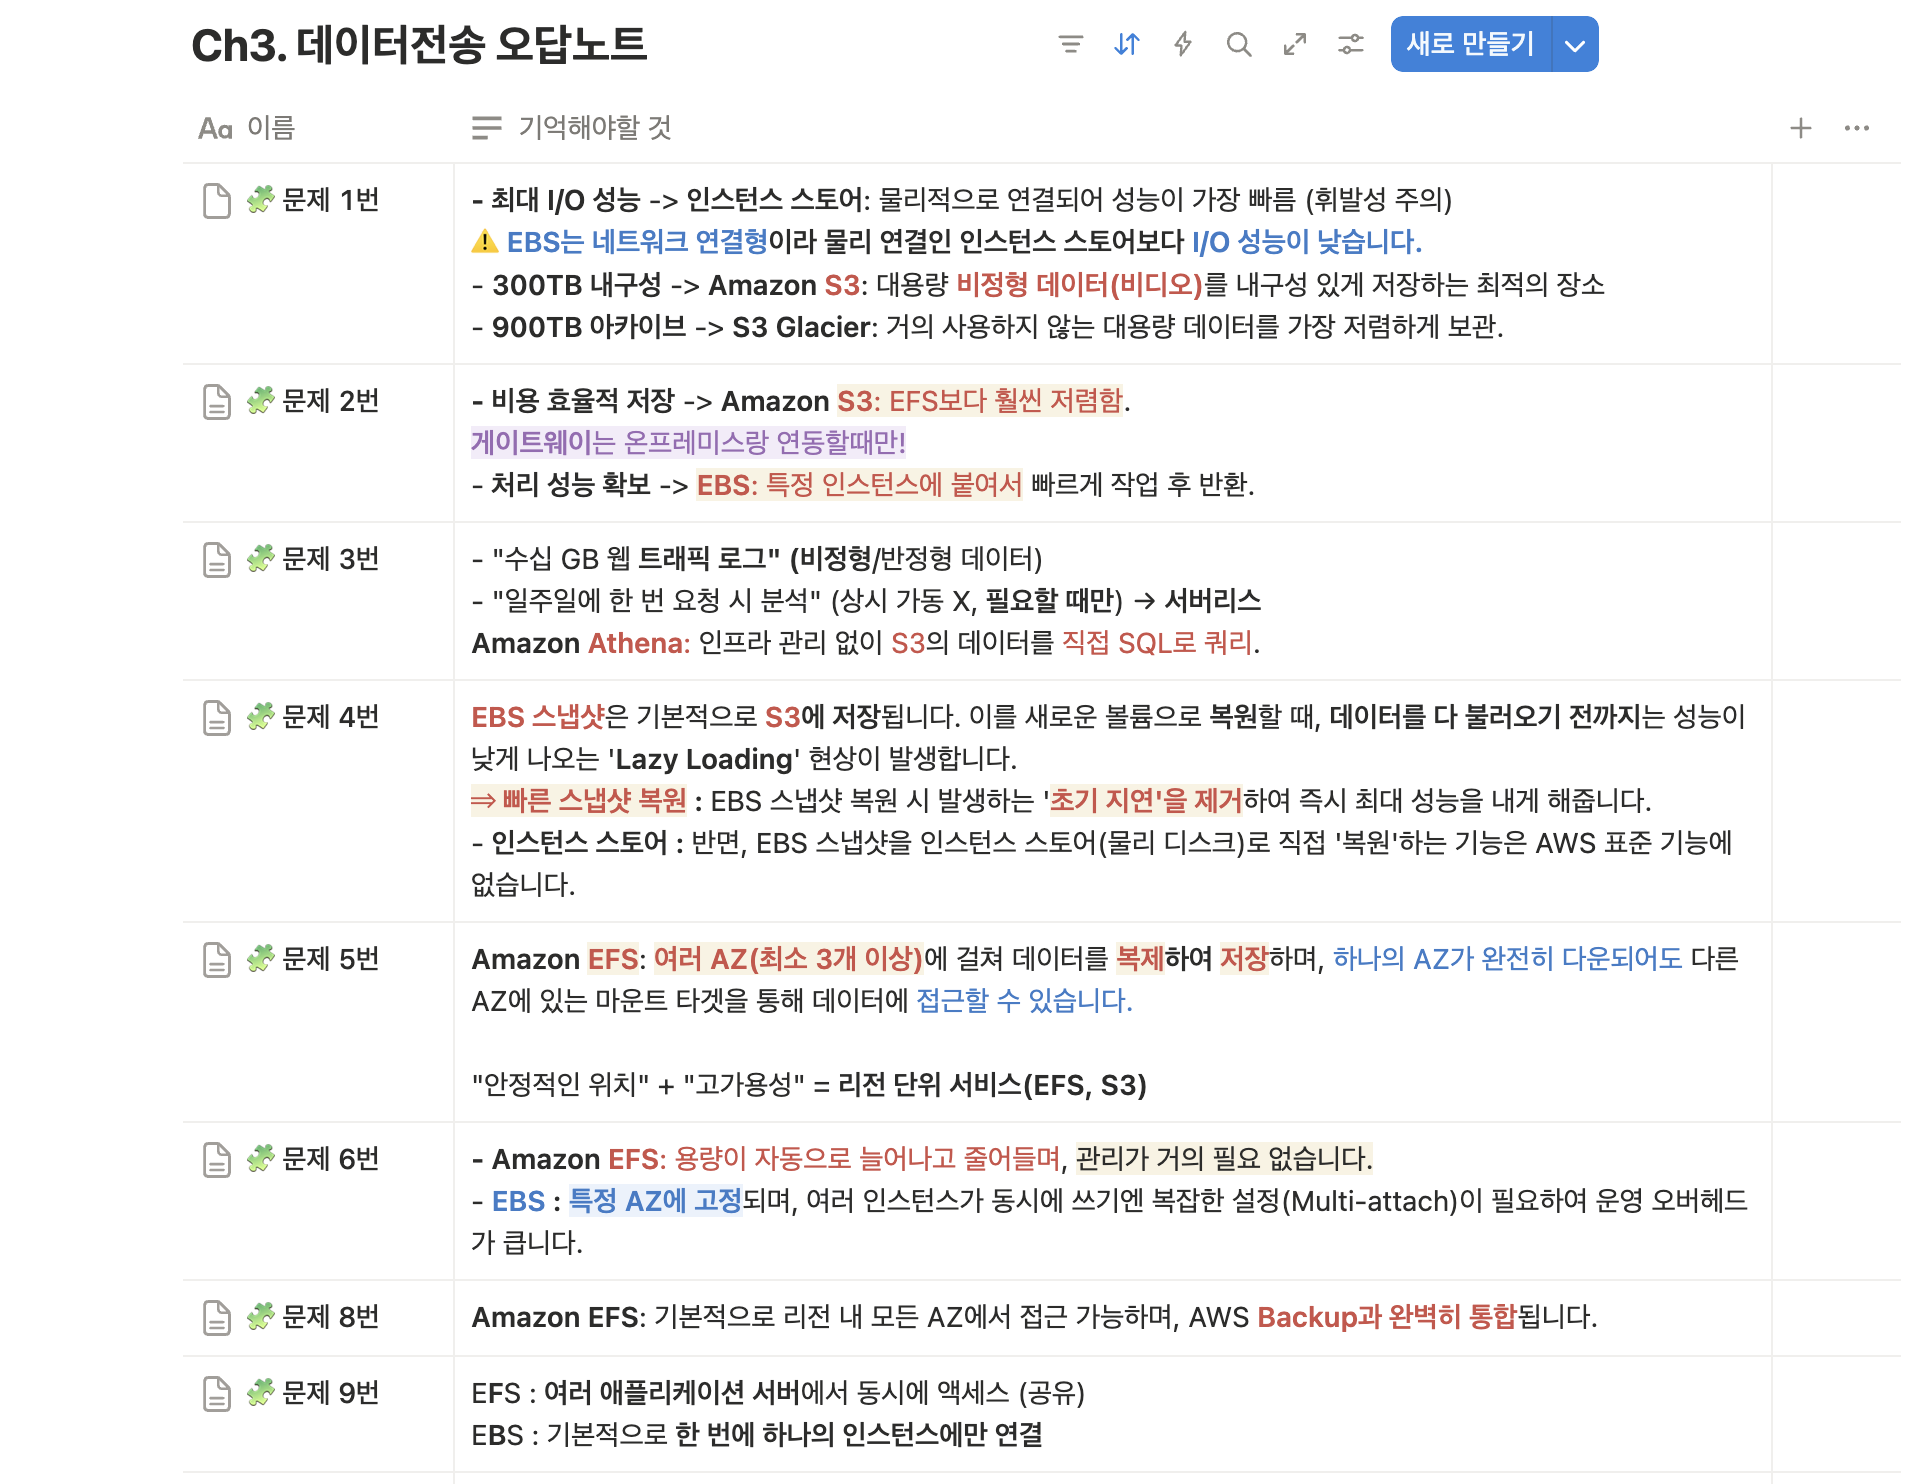Select the title Ch3. 데이터전송 오답노트
The height and width of the screenshot is (1484, 1912).
point(420,46)
